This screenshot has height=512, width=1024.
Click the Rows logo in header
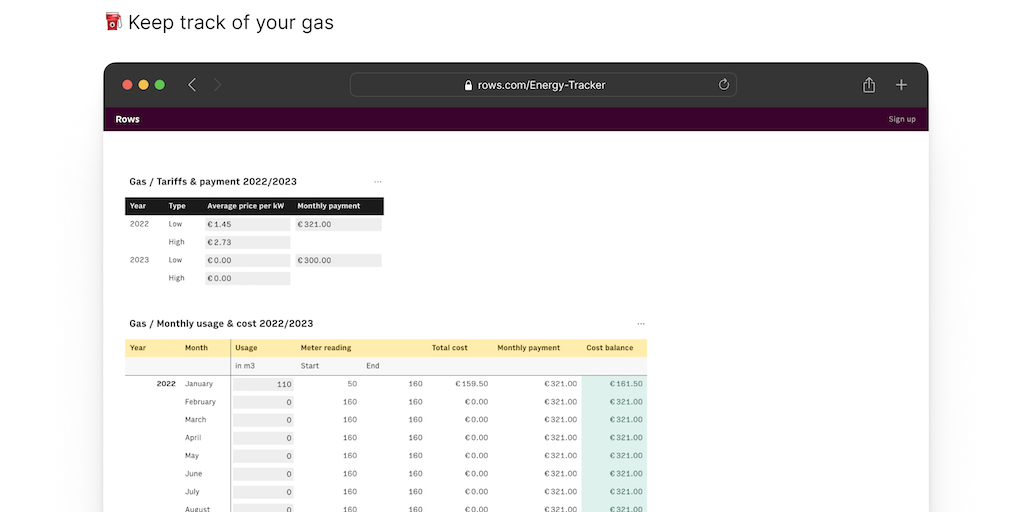[128, 119]
